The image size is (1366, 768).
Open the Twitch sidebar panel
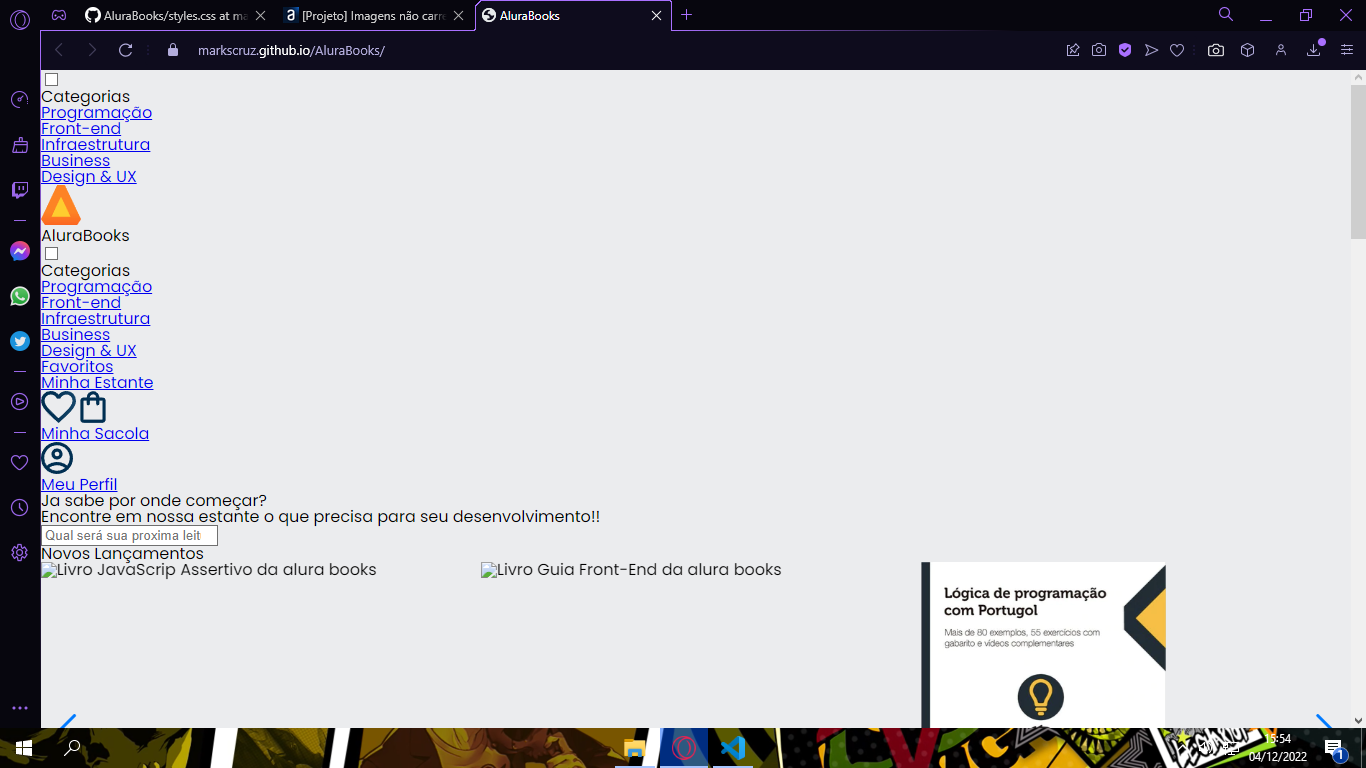20,190
